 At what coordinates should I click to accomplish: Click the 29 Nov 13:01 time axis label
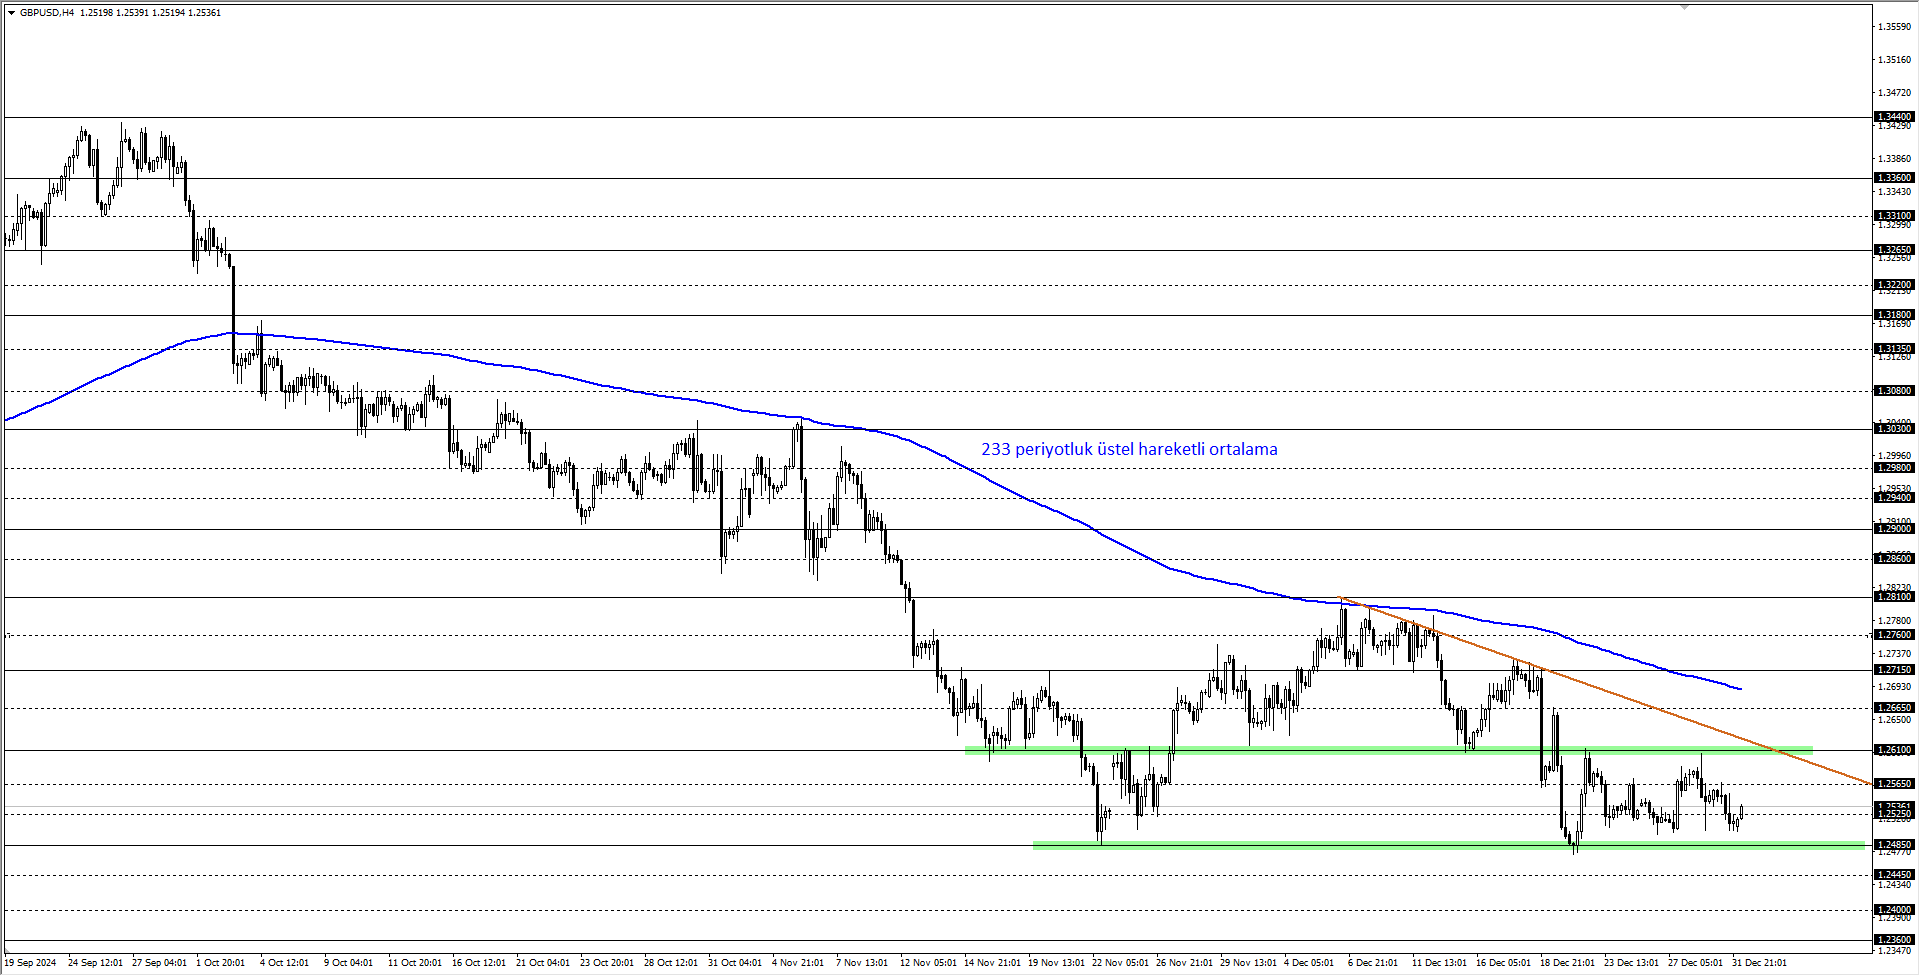point(1248,963)
